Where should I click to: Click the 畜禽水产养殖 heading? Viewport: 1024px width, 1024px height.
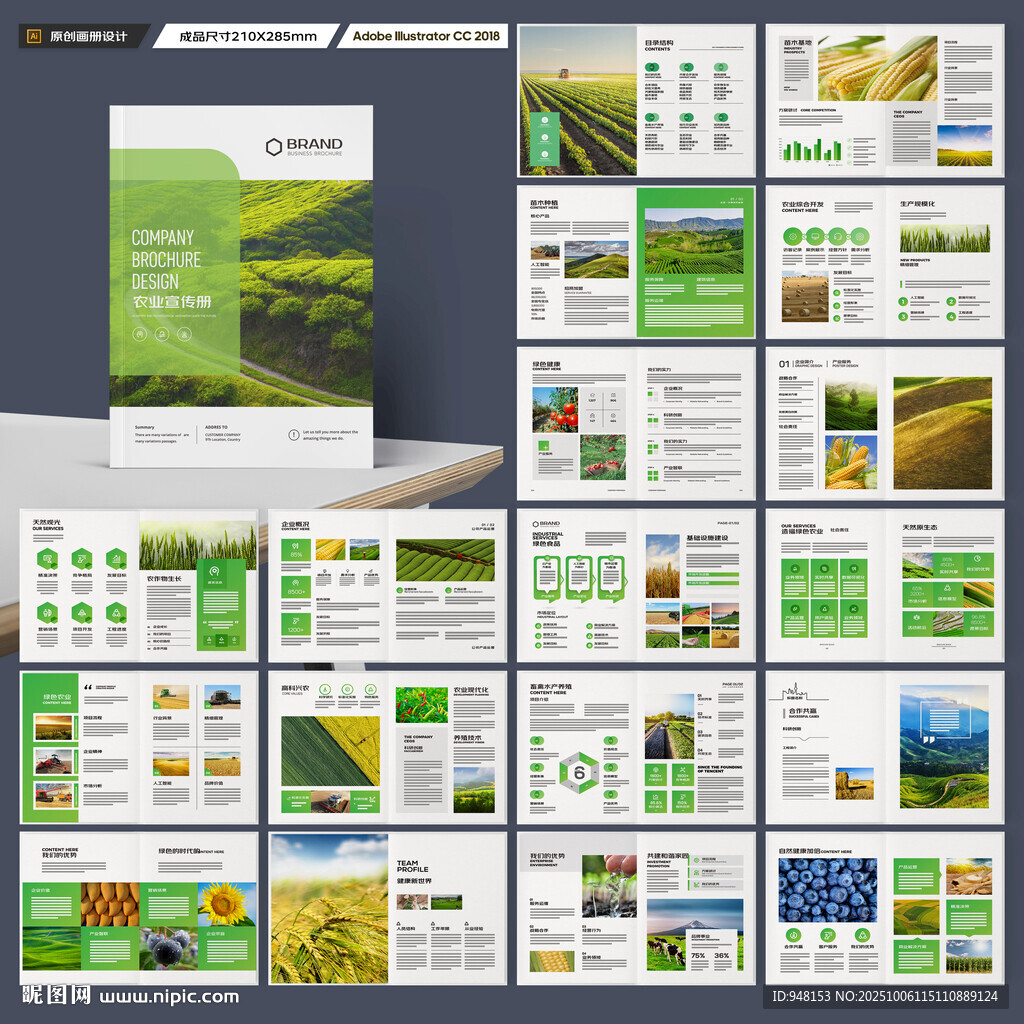pyautogui.click(x=551, y=687)
